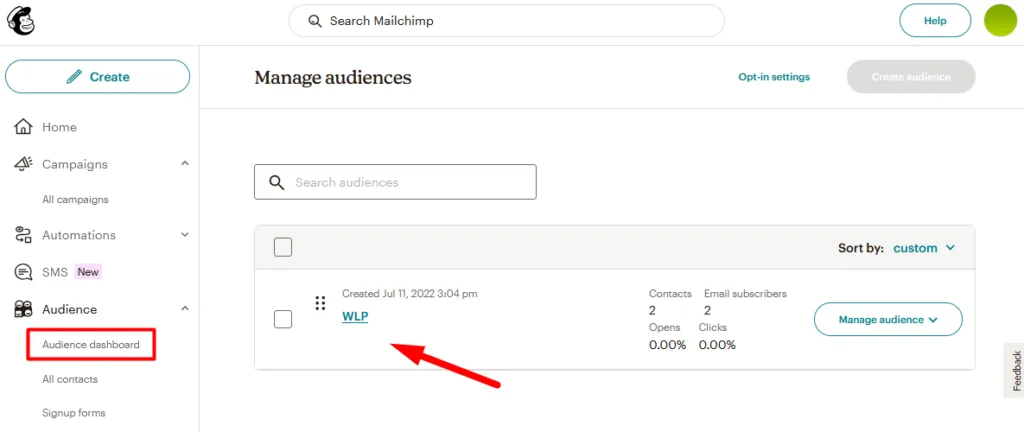Screen dimensions: 1024x432
Task: Open Opt-in settings link
Action: point(774,77)
